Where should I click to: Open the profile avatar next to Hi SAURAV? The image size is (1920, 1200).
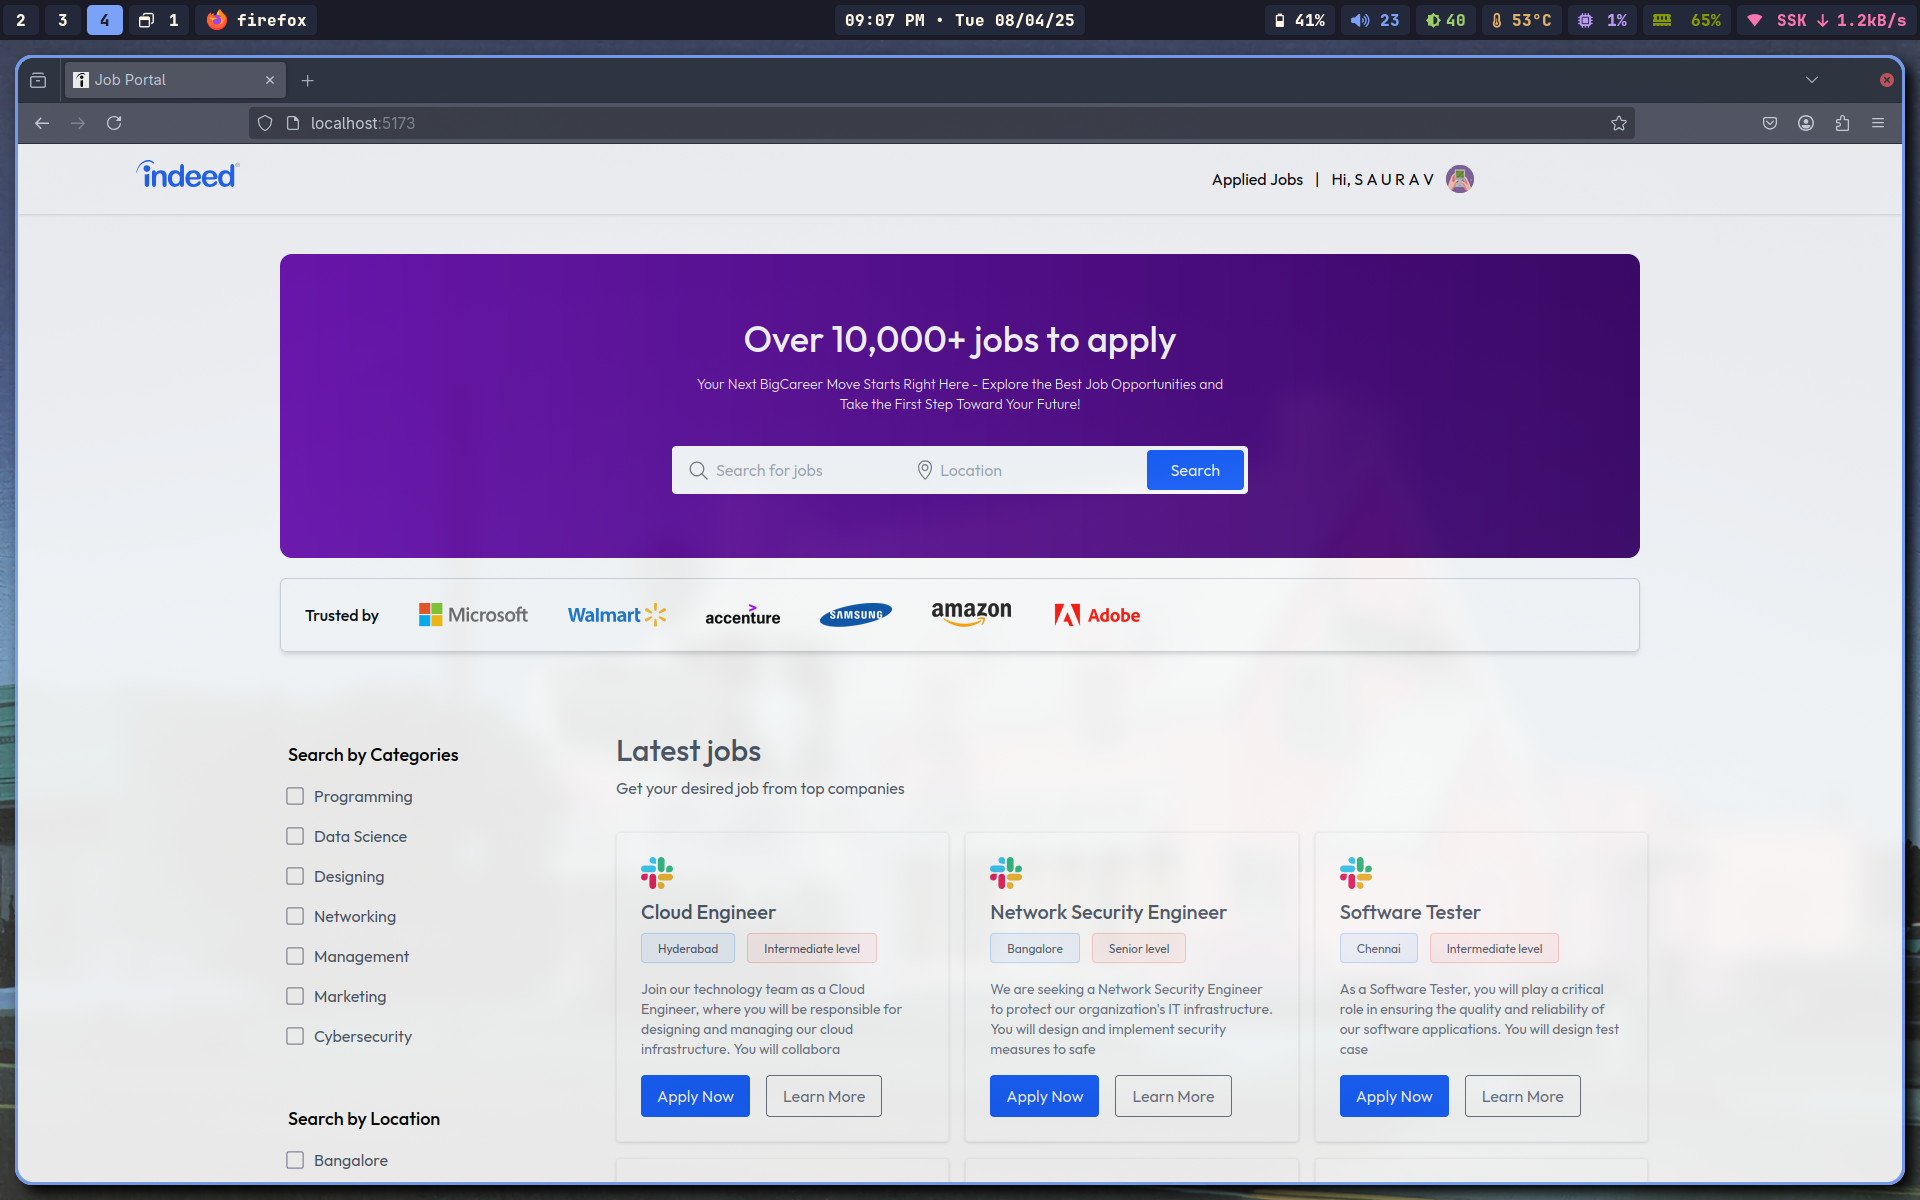point(1459,179)
